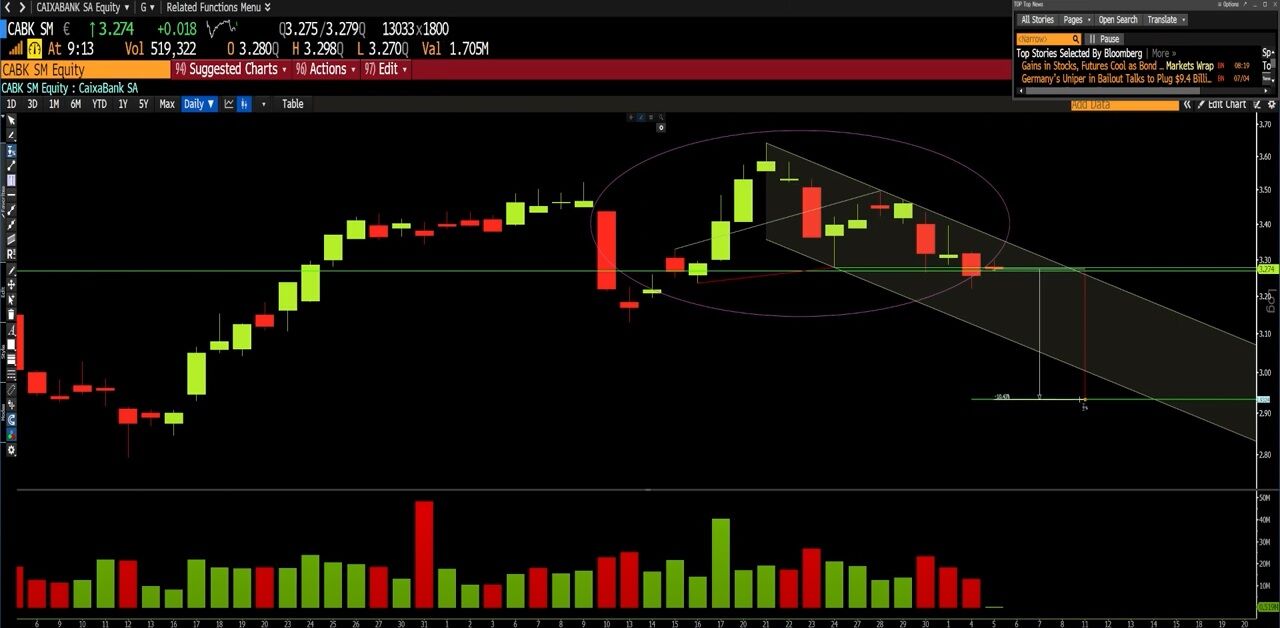Open the Actions menu
1280x628 pixels.
[325, 69]
